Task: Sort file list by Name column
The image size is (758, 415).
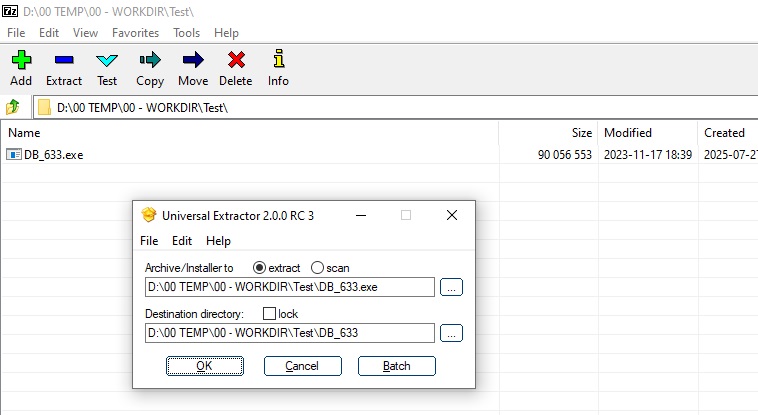Action: [x=249, y=133]
